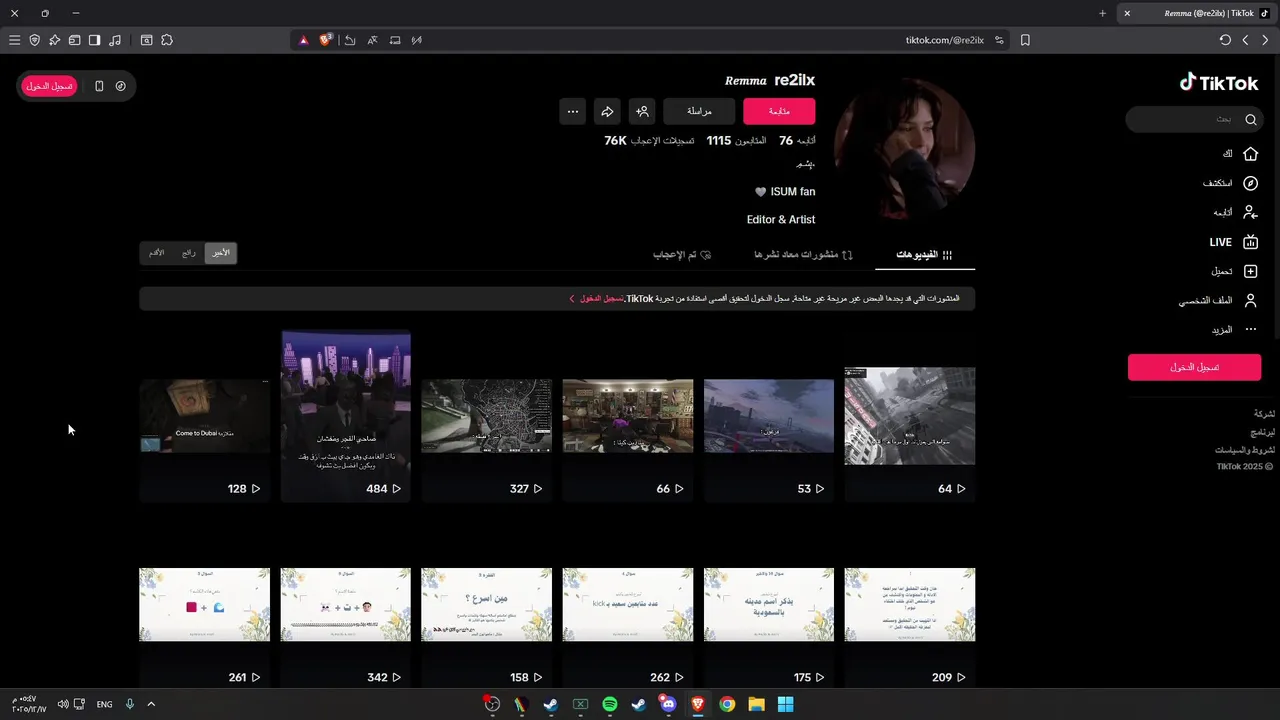Screen dimensions: 1280x720
Task: Click the address bar showing tiktok.com/@re2ilx
Action: pyautogui.click(x=944, y=40)
